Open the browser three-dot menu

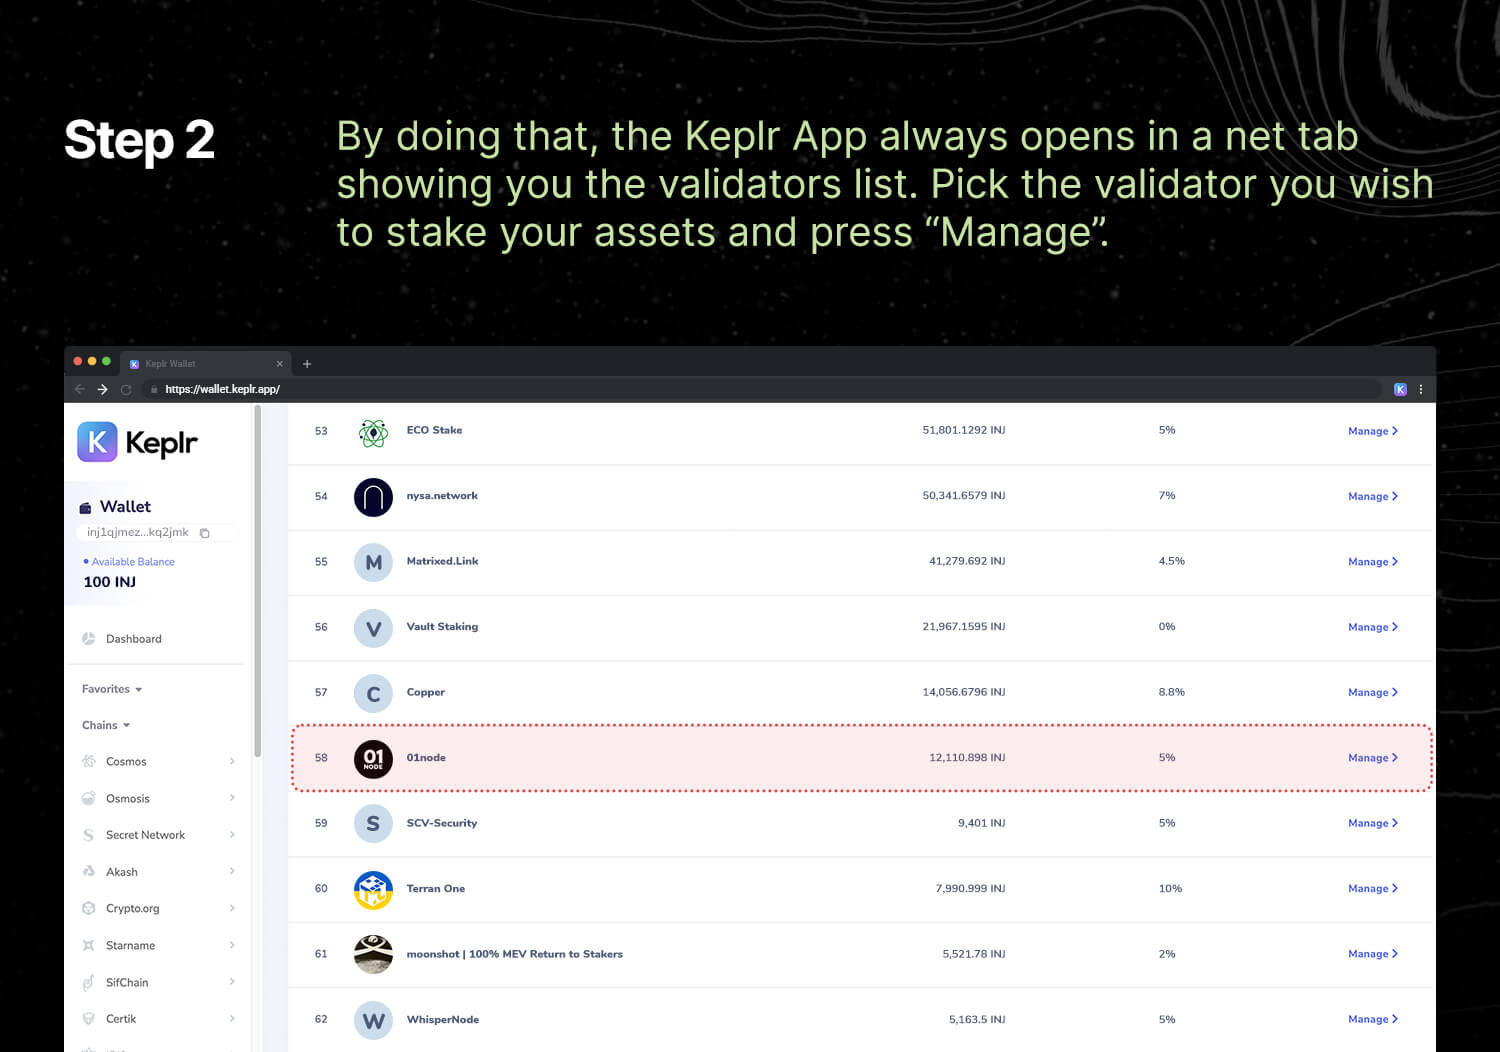click(1420, 389)
